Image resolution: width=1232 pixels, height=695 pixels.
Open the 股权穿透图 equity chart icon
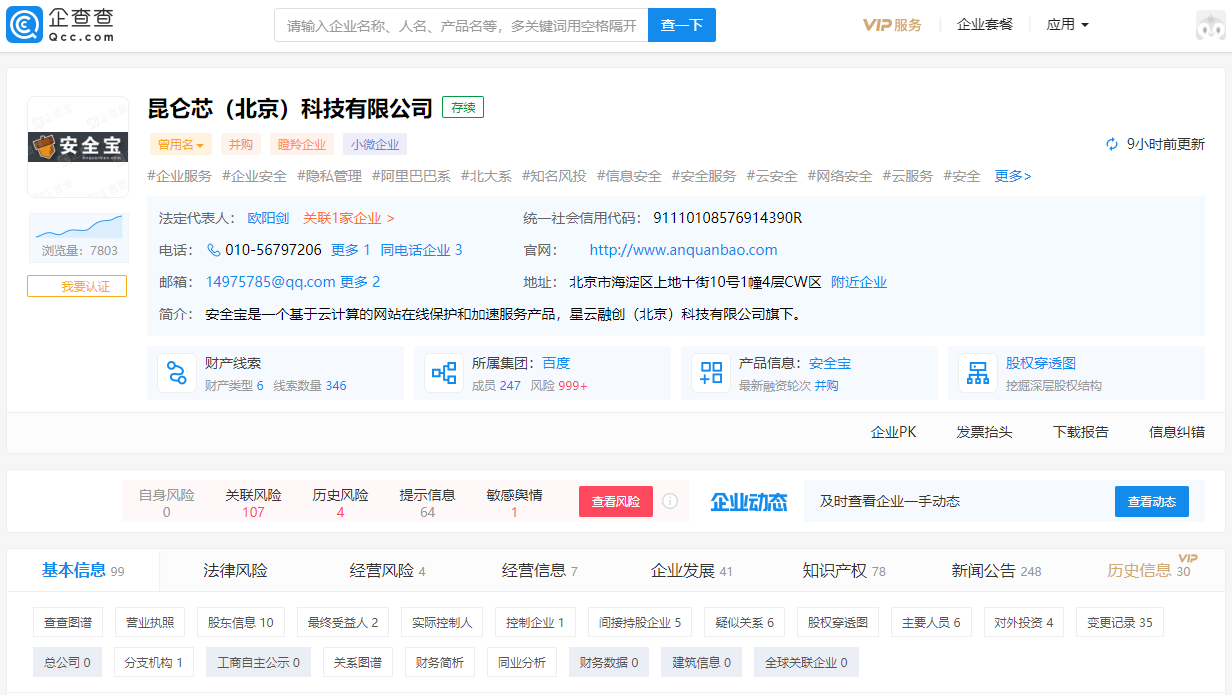click(x=978, y=374)
